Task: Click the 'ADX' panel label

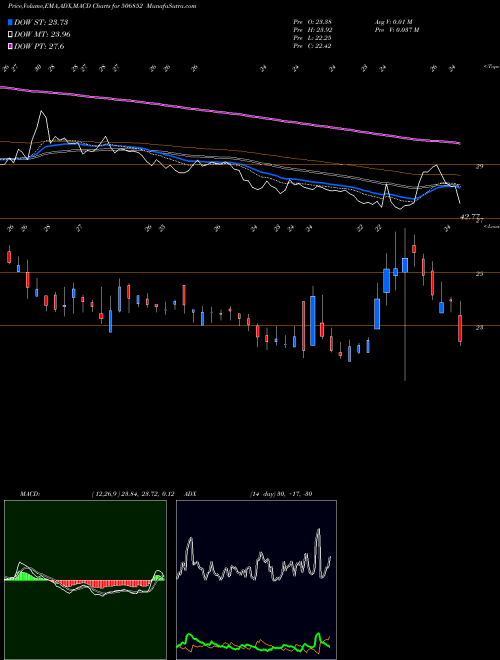Action: click(190, 494)
